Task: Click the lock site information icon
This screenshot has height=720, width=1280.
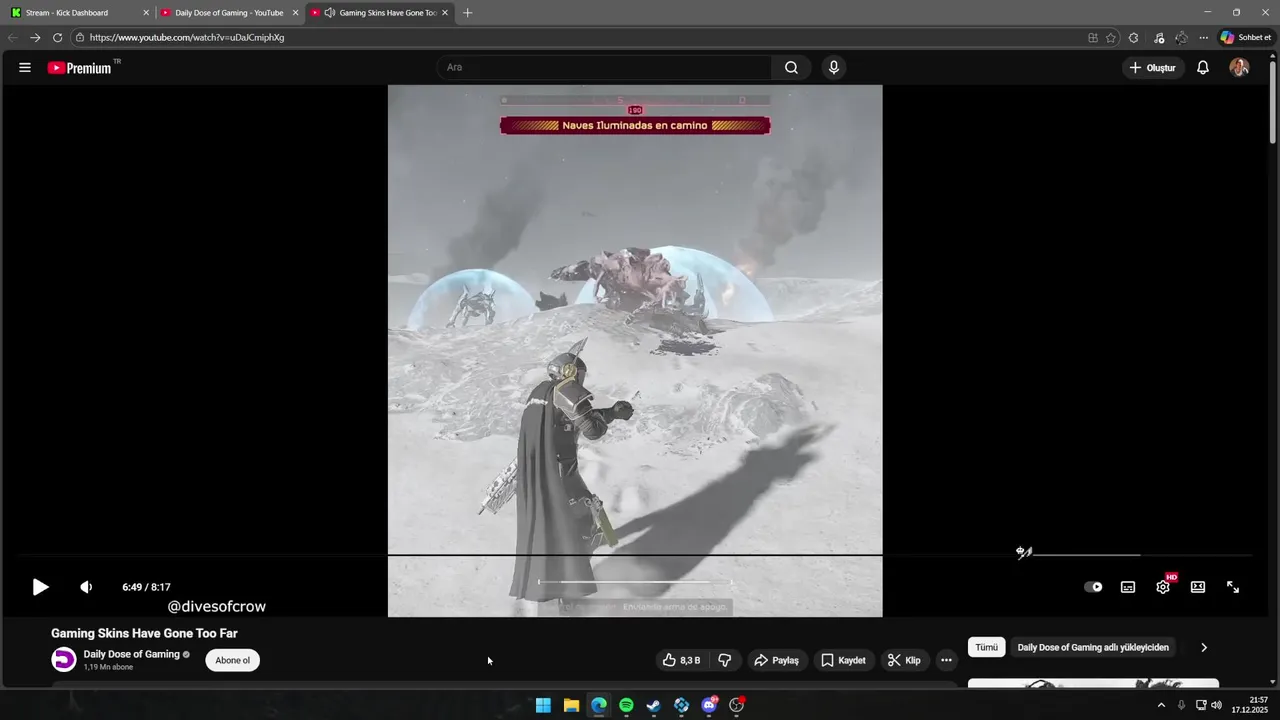Action: tap(79, 37)
